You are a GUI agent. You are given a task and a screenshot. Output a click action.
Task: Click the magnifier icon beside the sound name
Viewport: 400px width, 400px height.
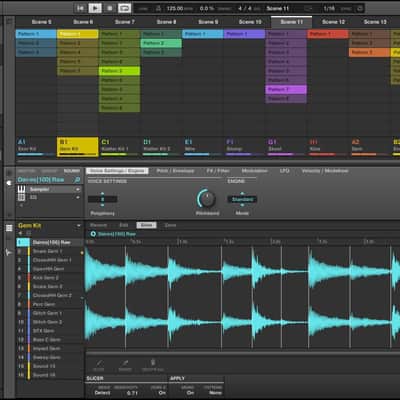click(x=77, y=180)
